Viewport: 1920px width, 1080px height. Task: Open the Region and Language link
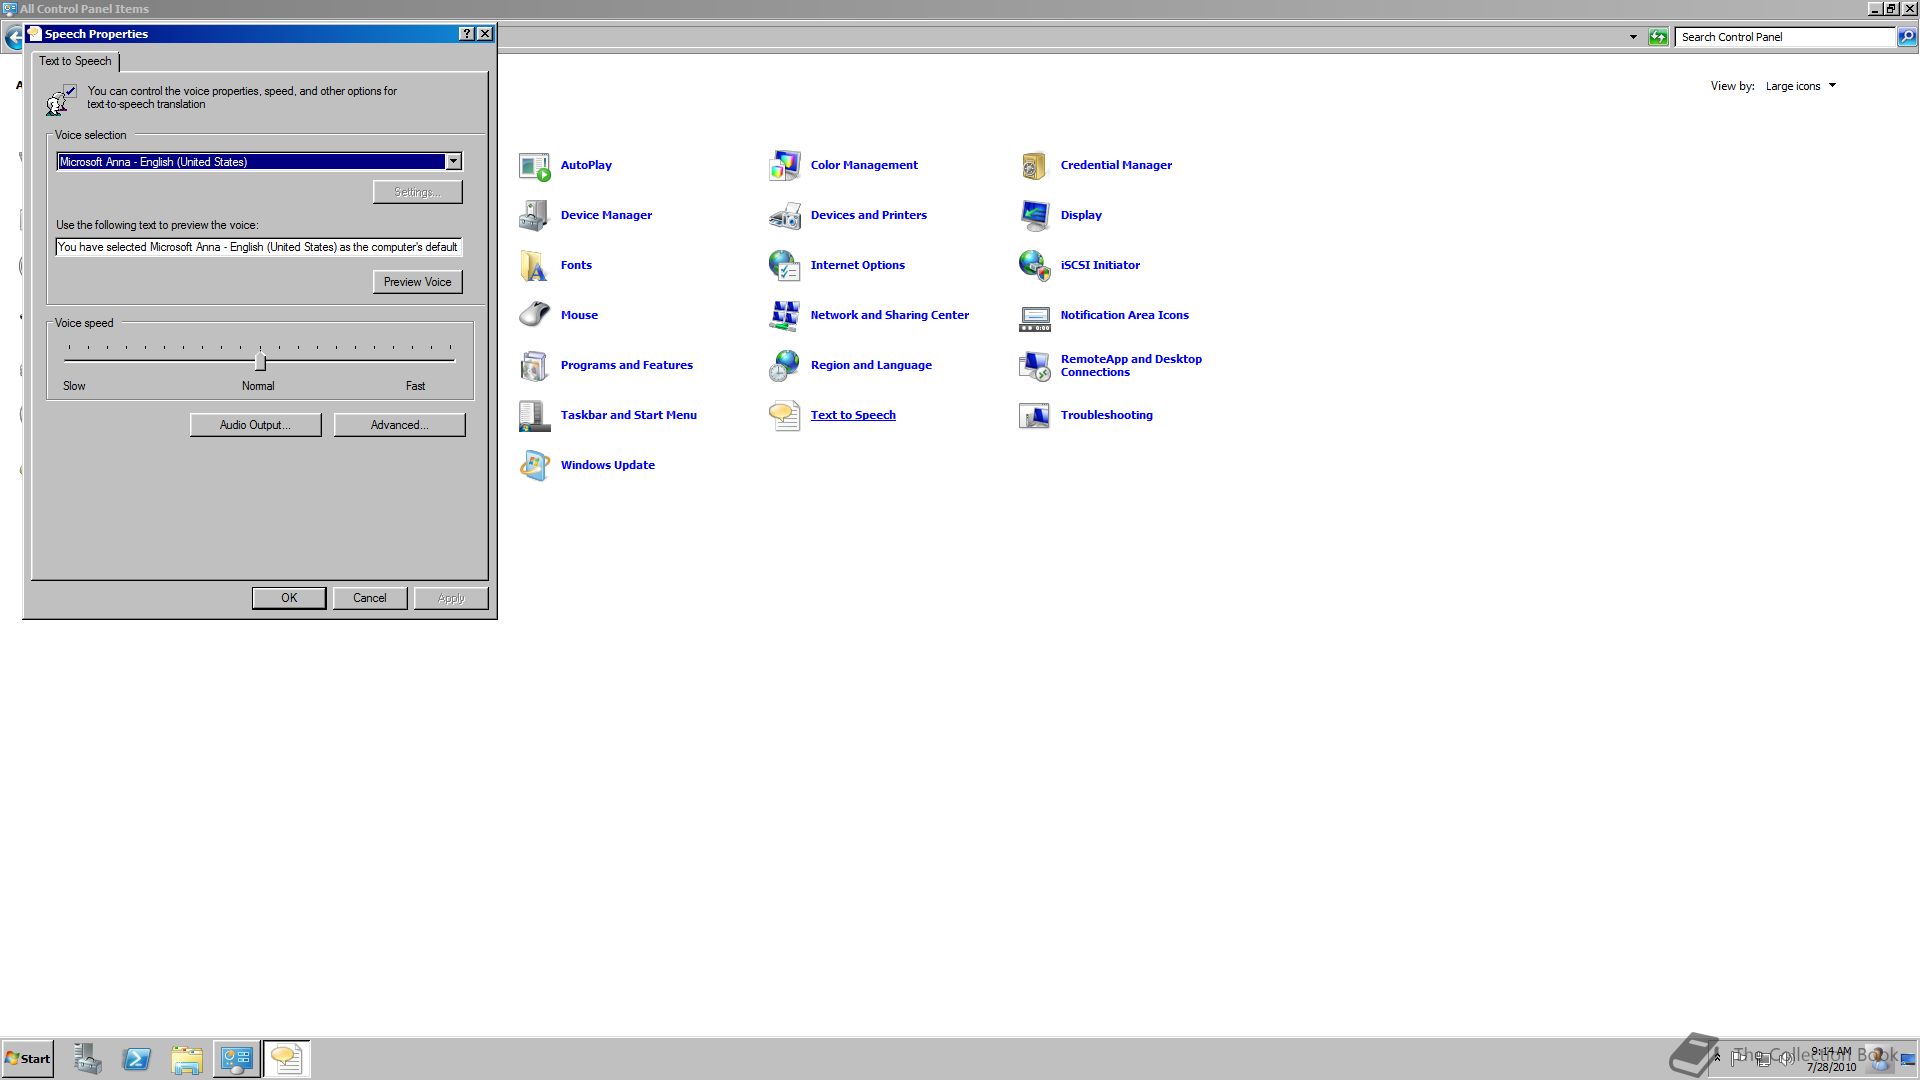[871, 366]
